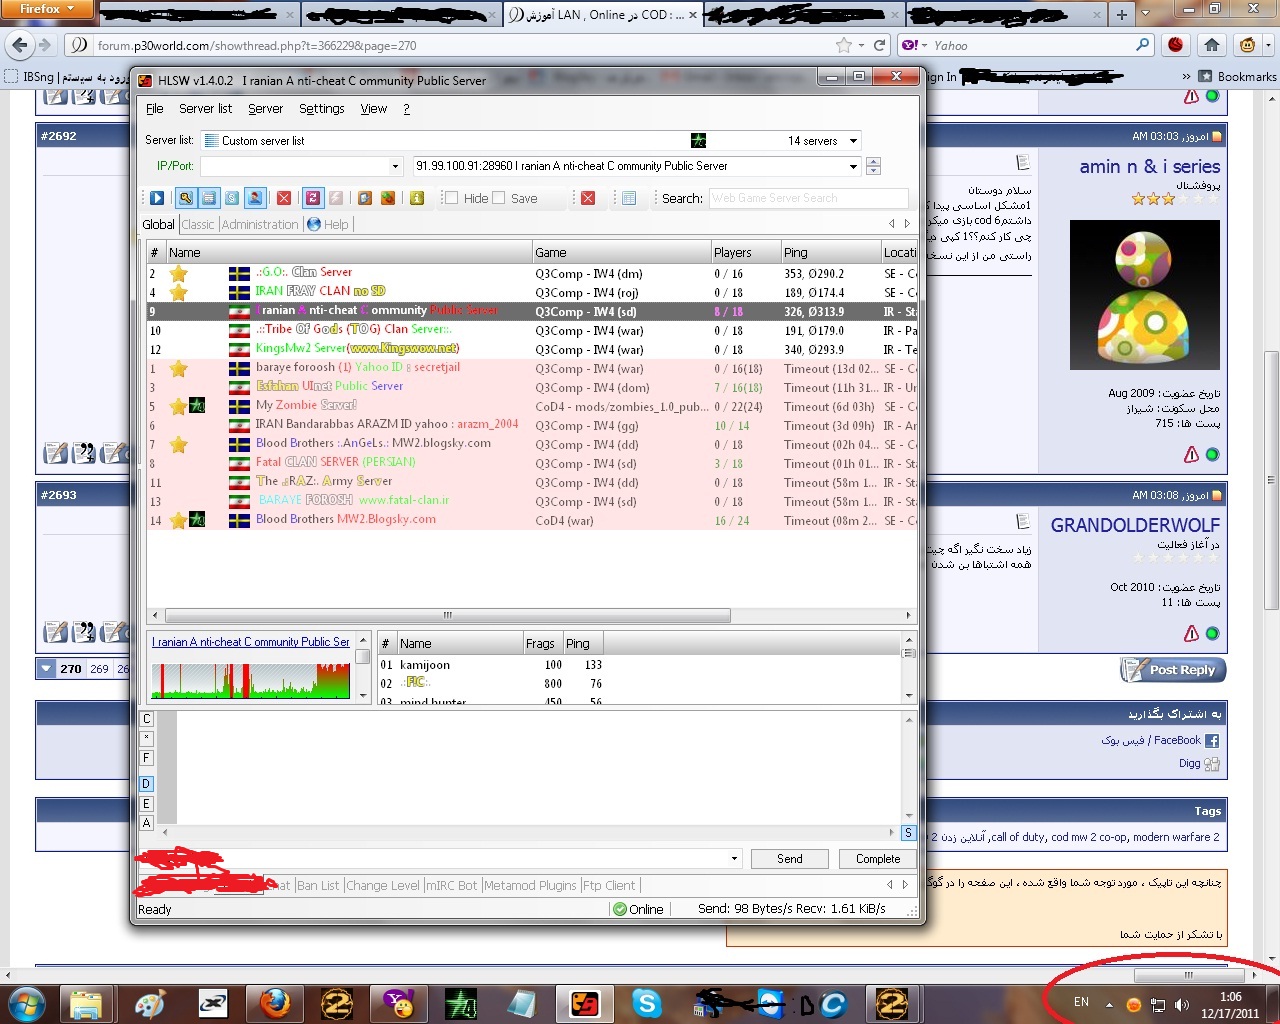The height and width of the screenshot is (1024, 1280).
Task: Click the blue play/connect icon in HLSW toolbar
Action: pyautogui.click(x=157, y=198)
